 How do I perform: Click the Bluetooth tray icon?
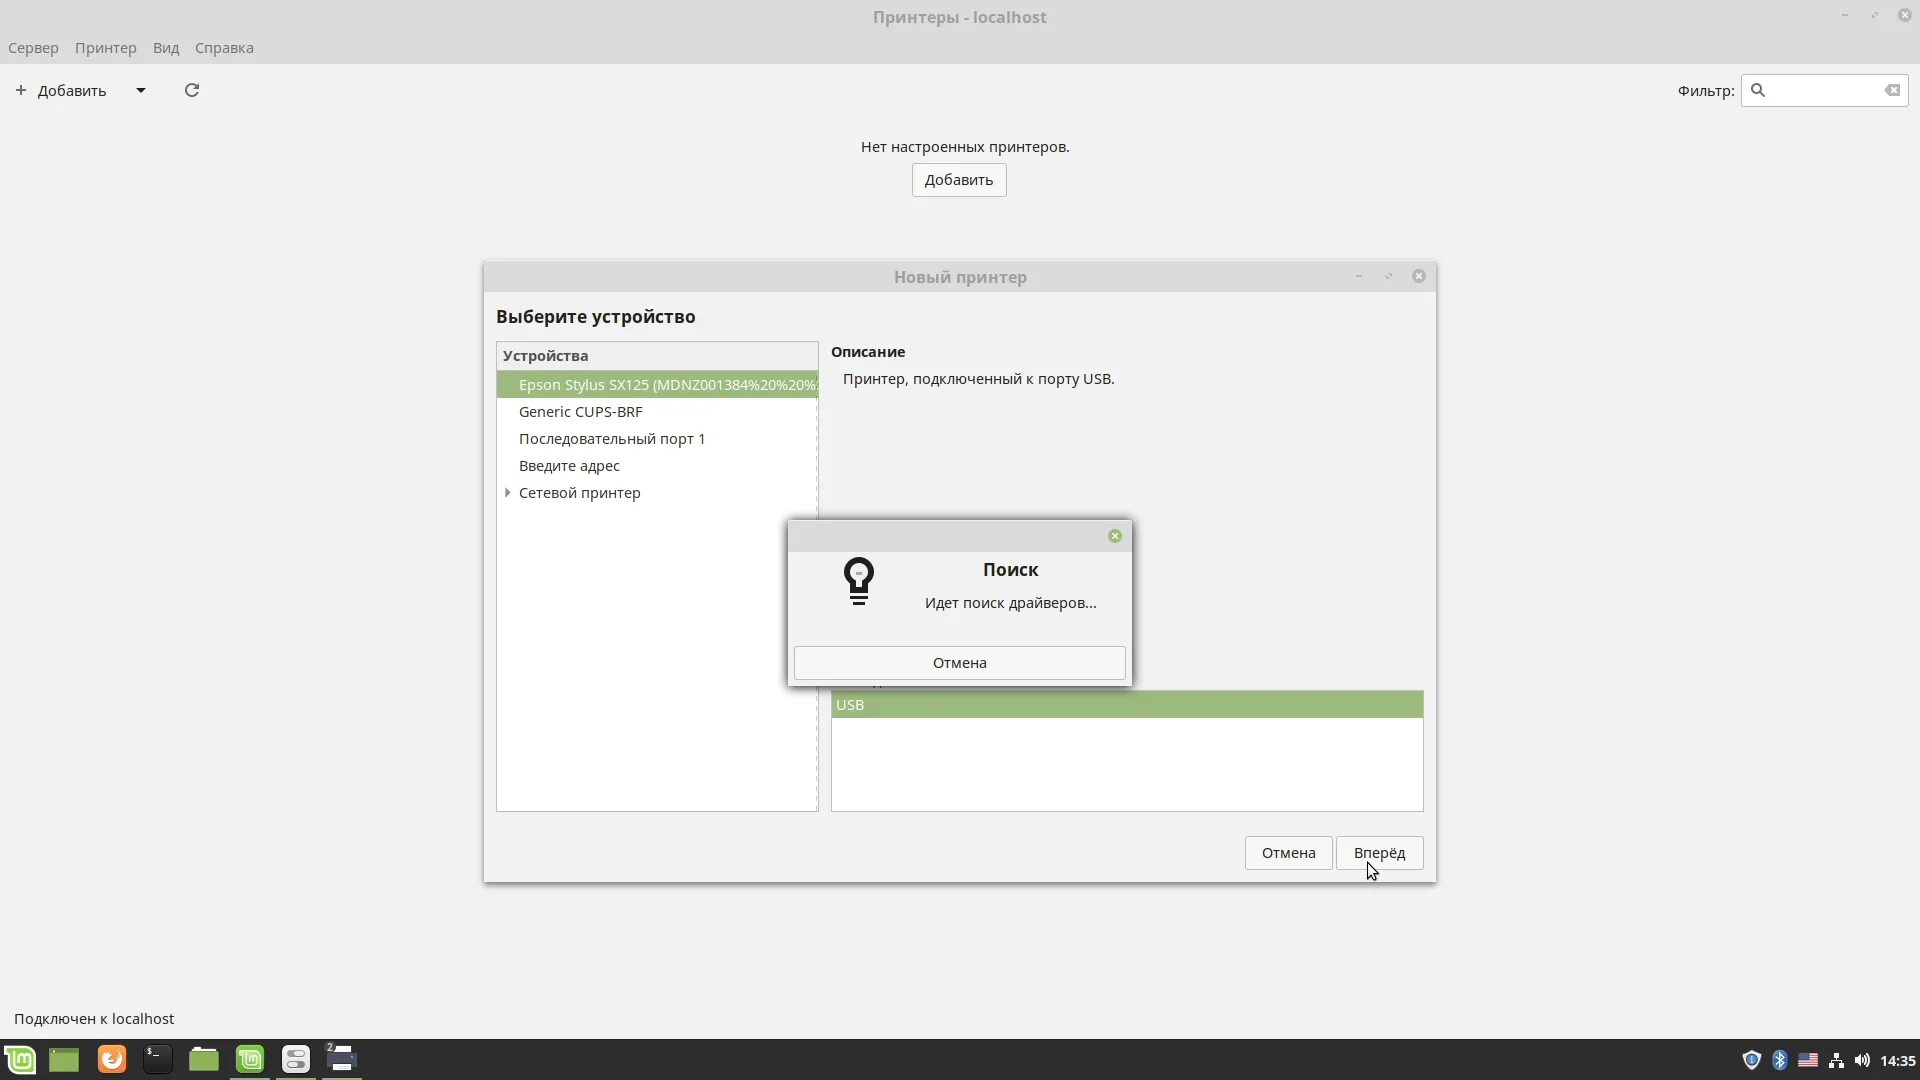(1779, 1060)
